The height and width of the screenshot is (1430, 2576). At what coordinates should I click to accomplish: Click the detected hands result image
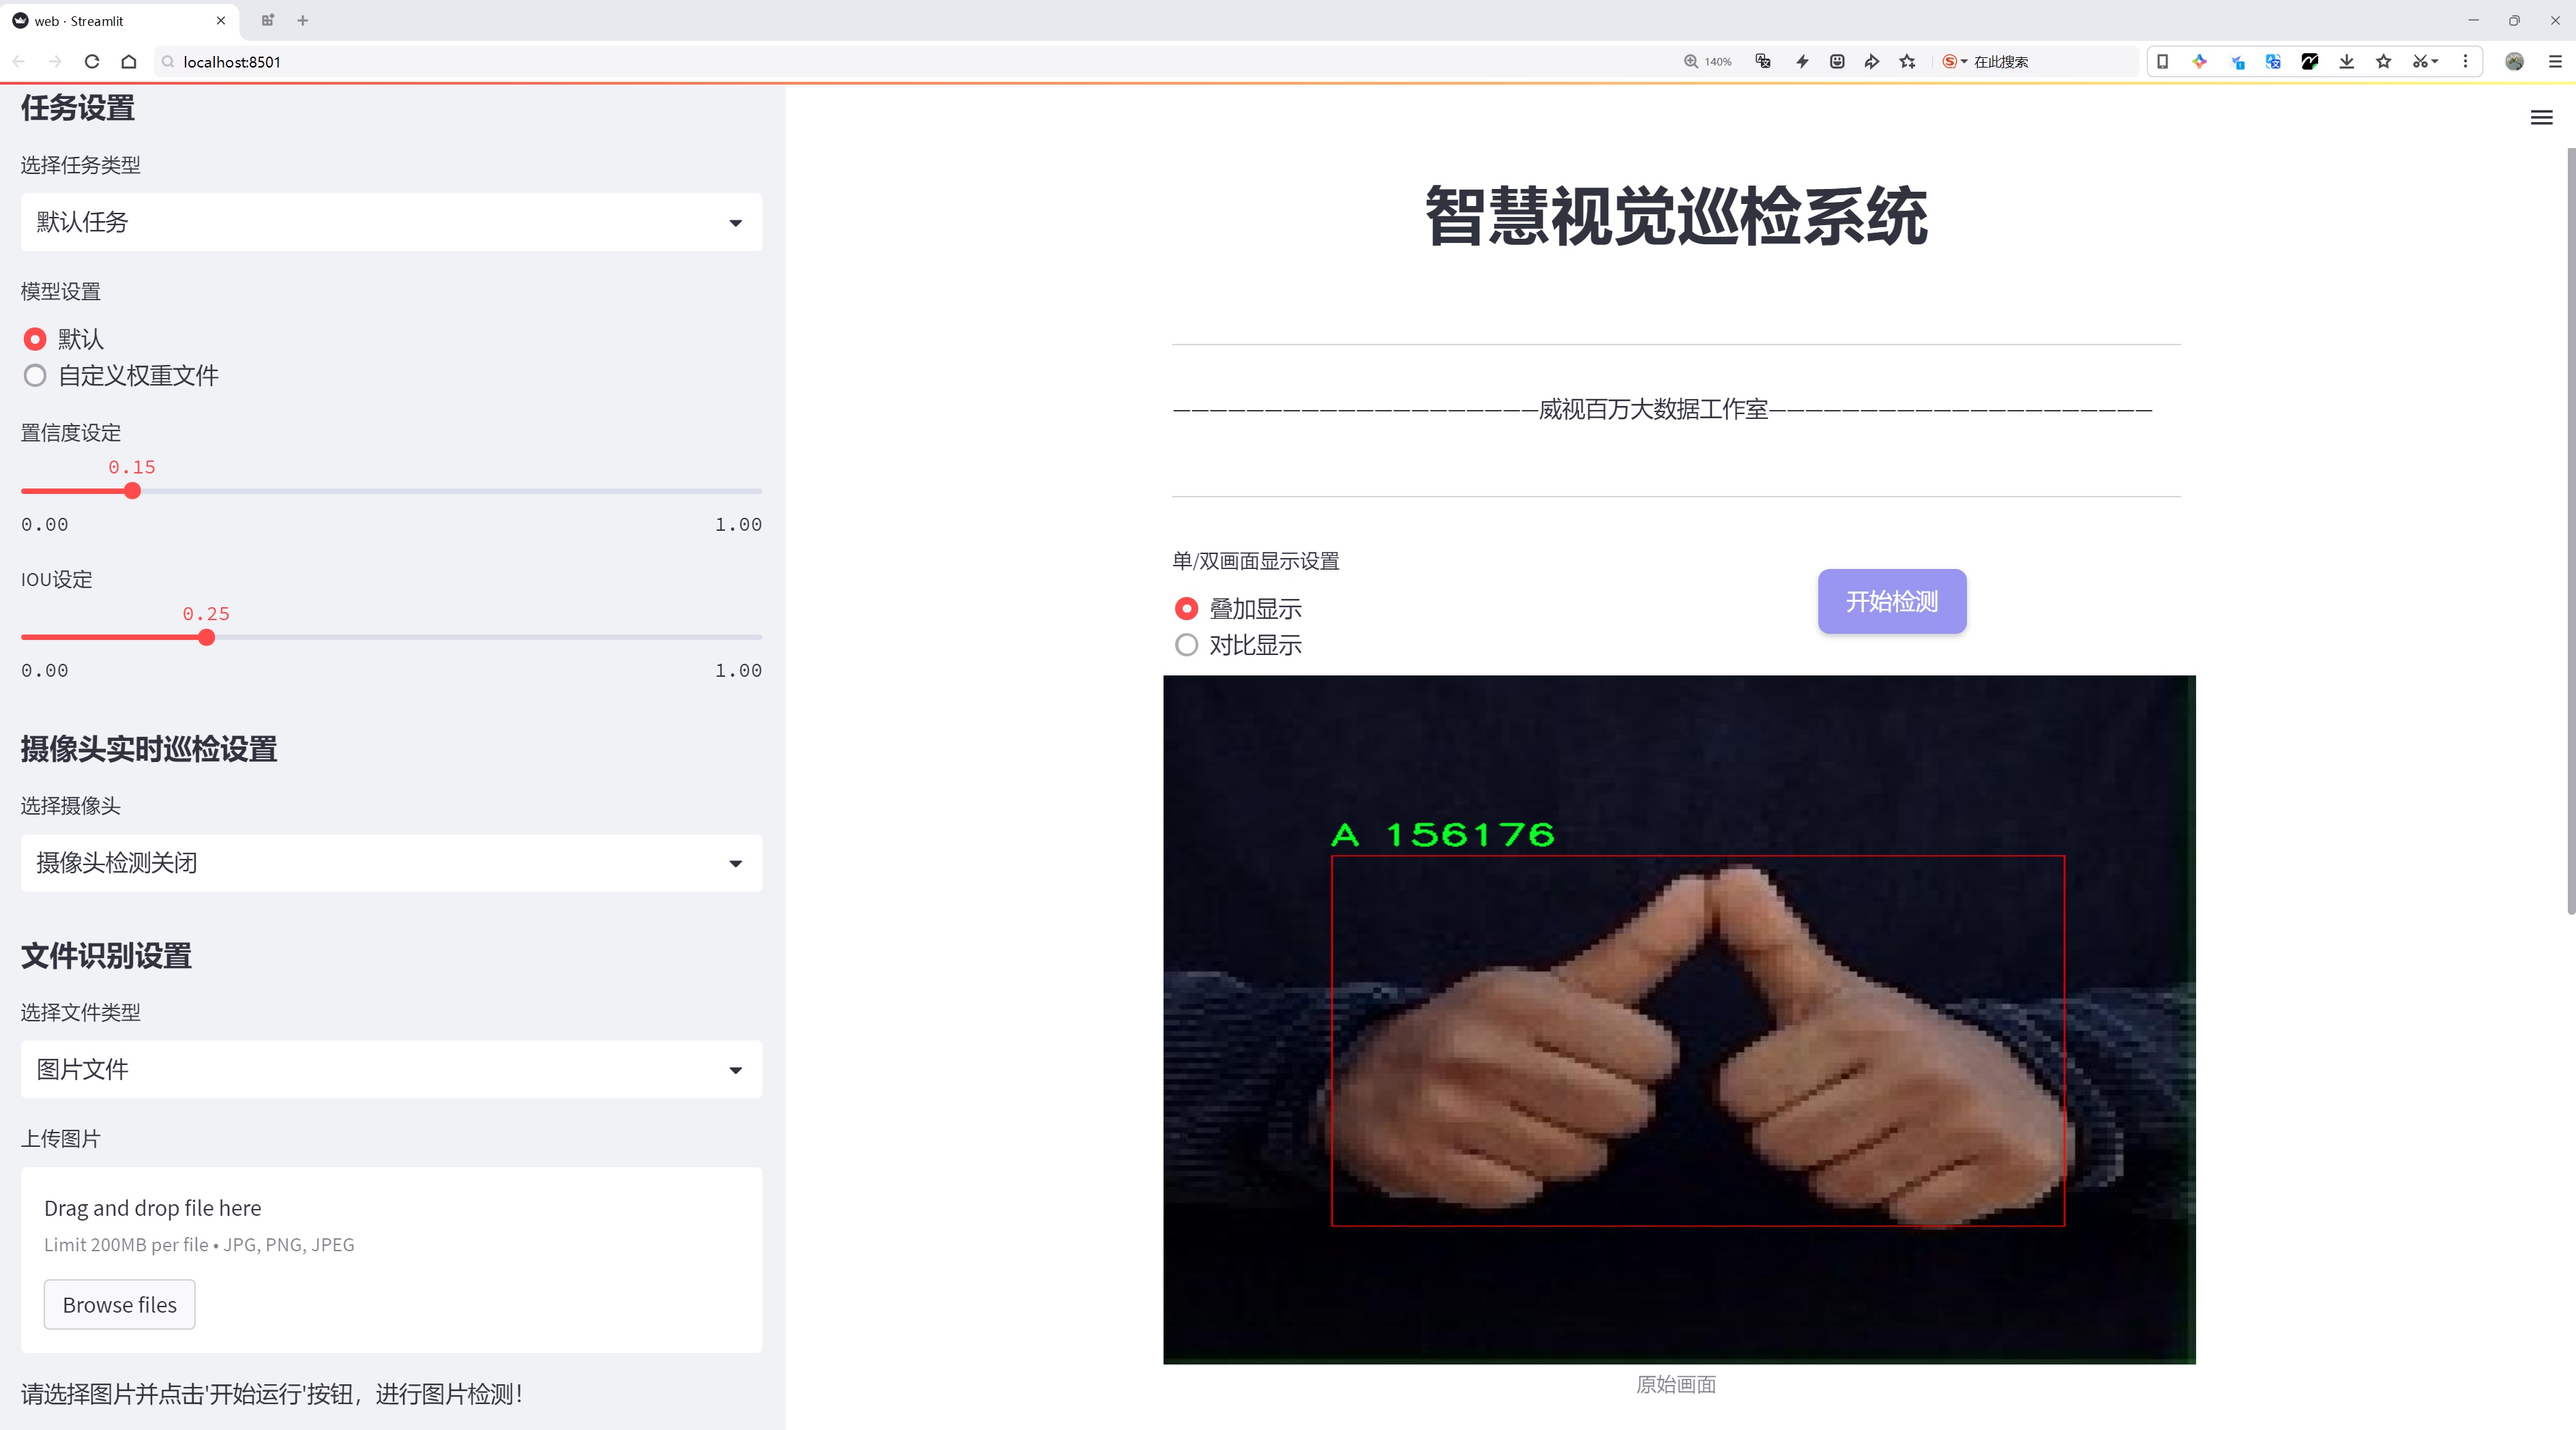(1679, 1020)
